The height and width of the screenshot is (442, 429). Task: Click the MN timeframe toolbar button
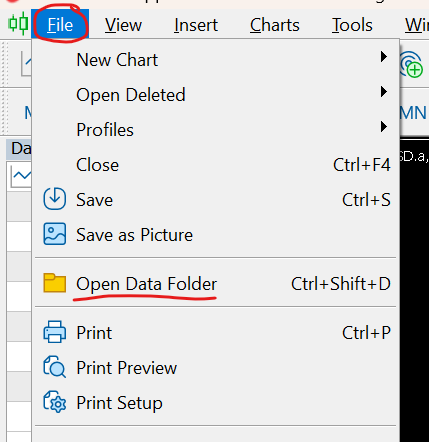pyautogui.click(x=413, y=113)
